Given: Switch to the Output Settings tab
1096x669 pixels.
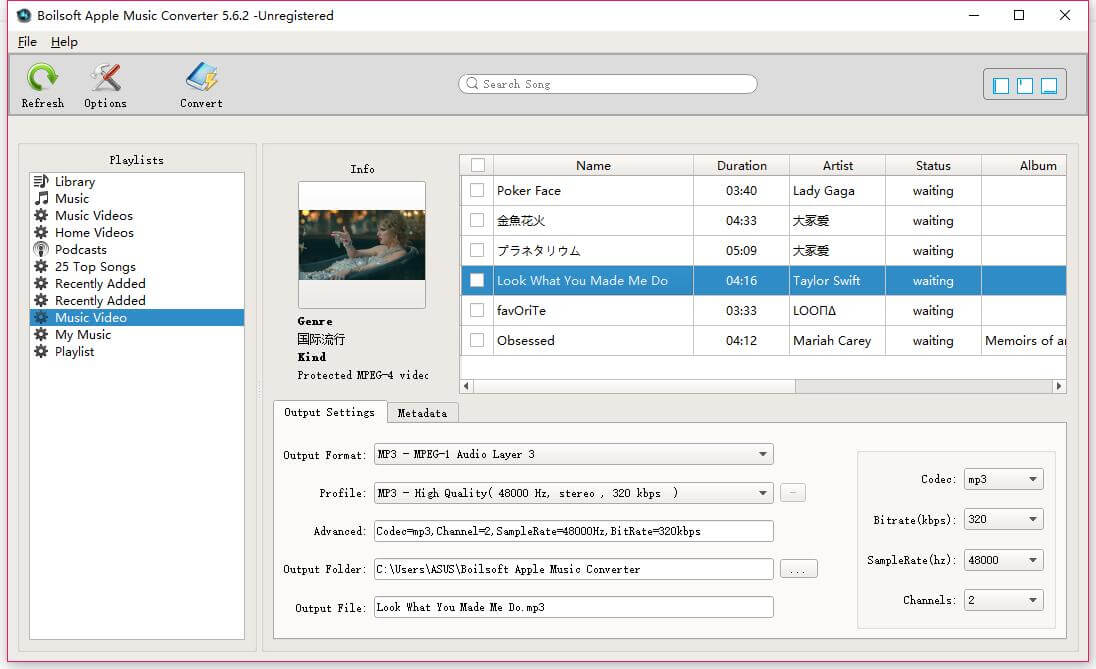Looking at the screenshot, I should pyautogui.click(x=329, y=412).
